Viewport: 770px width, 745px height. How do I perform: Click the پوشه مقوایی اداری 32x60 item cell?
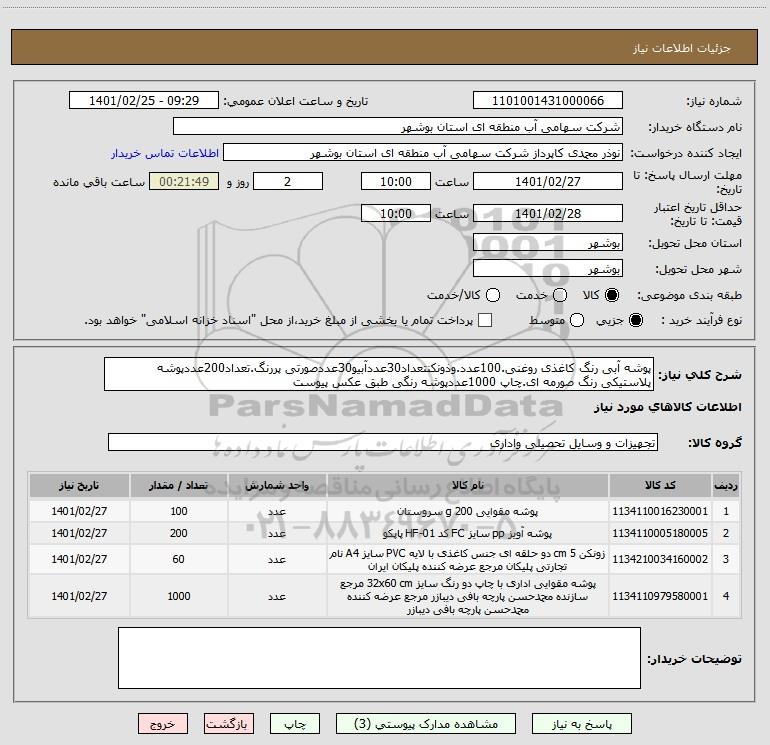point(468,596)
